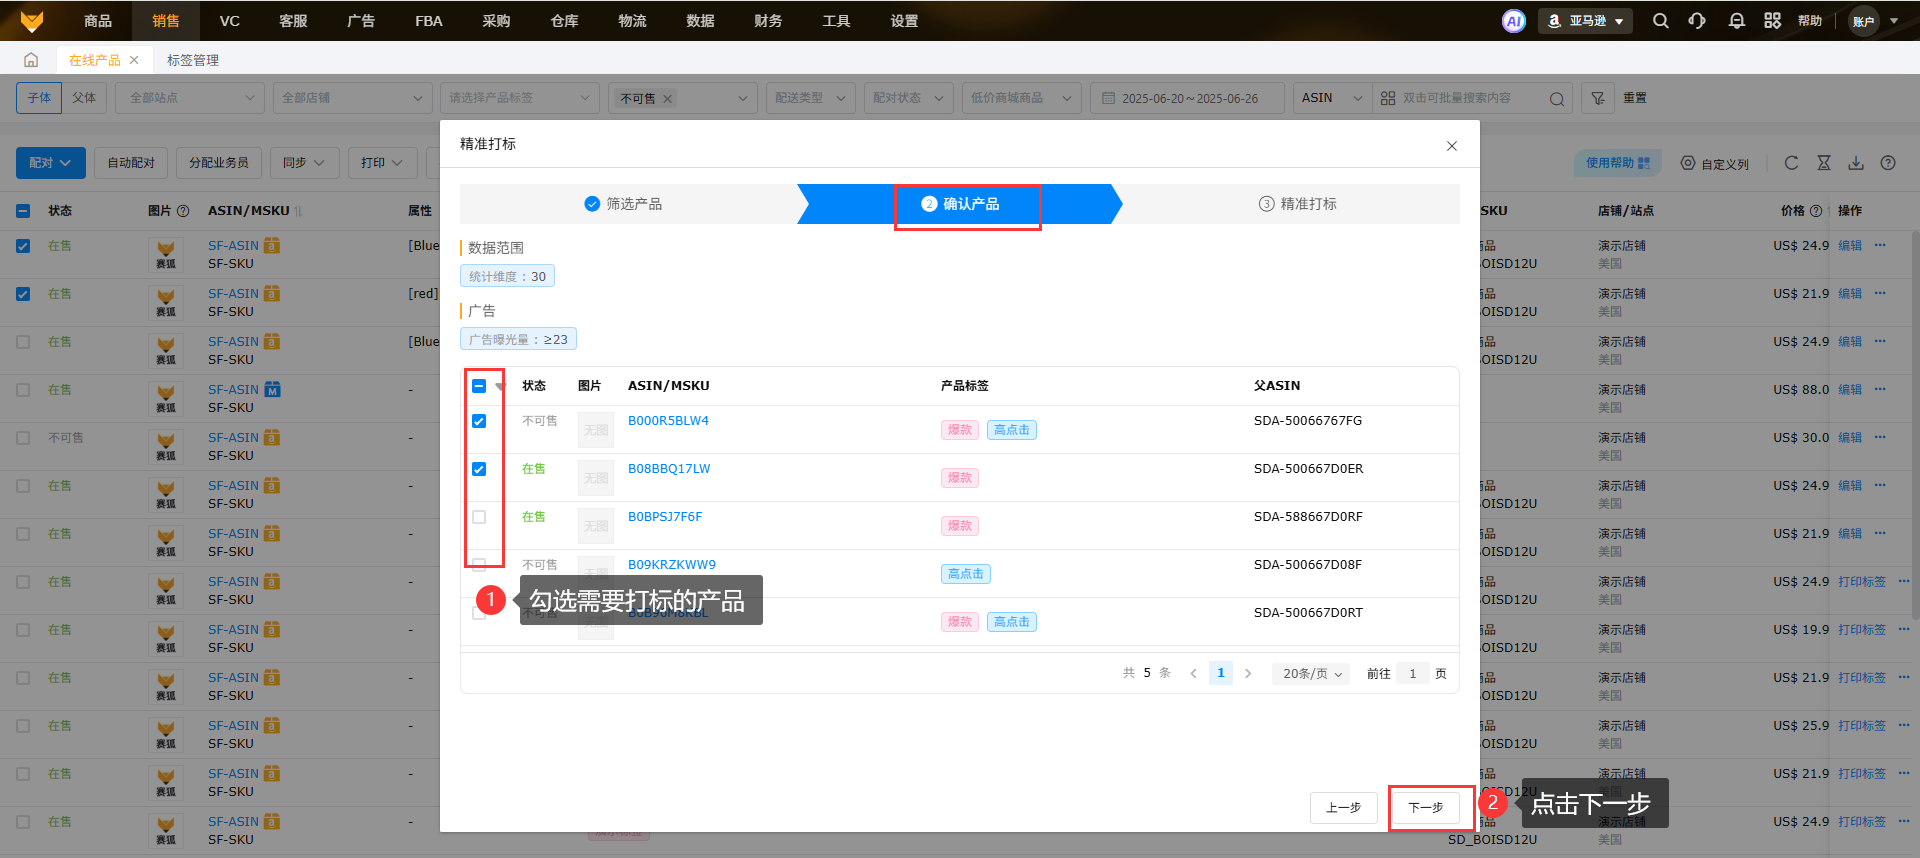Uncheck the B08BBQ17LW row checkbox
1920x858 pixels.
pyautogui.click(x=479, y=469)
